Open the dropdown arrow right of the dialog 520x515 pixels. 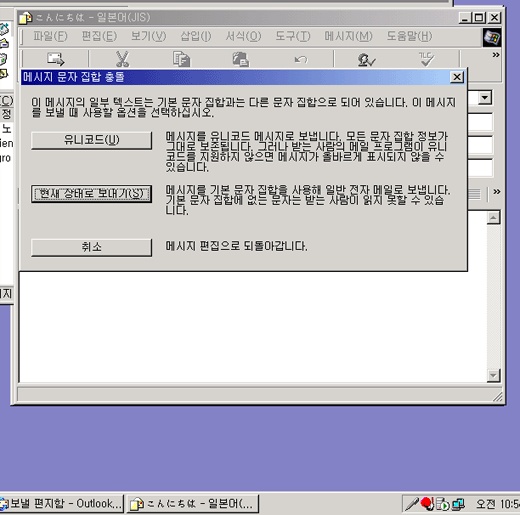coord(485,98)
